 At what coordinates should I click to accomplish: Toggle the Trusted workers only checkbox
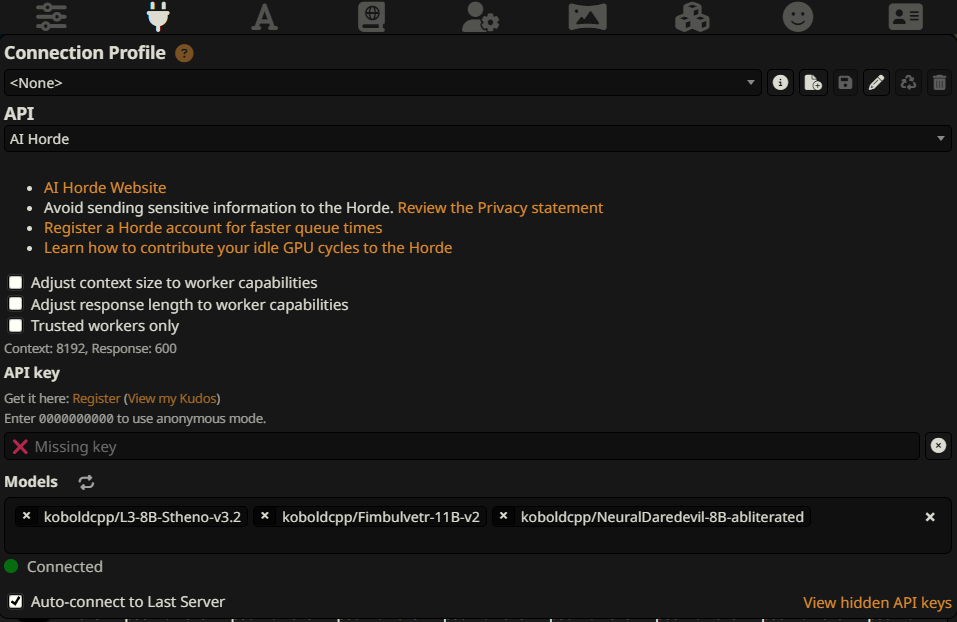15,325
